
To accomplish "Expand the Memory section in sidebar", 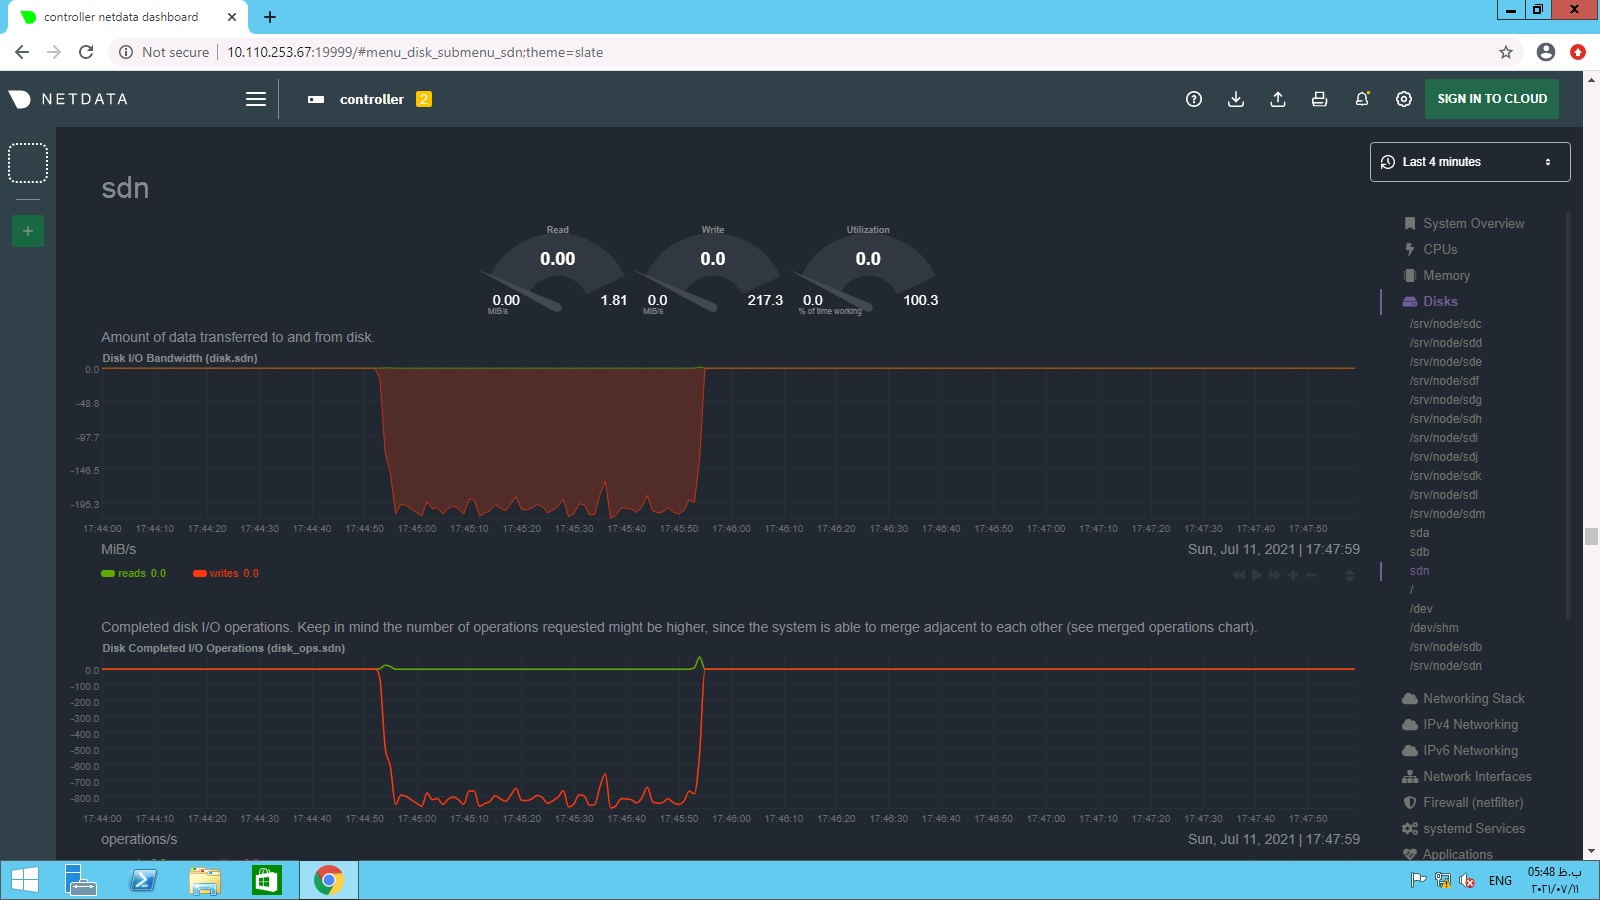I will [x=1446, y=276].
